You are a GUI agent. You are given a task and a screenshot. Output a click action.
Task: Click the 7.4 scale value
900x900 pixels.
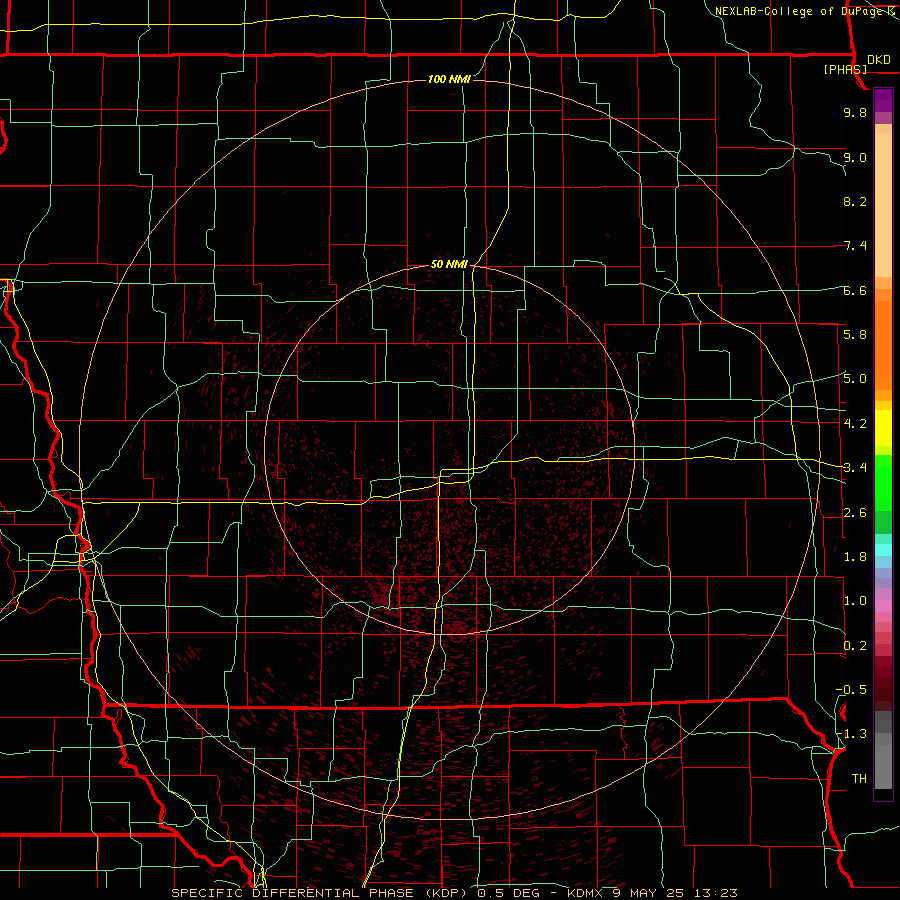coord(855,246)
